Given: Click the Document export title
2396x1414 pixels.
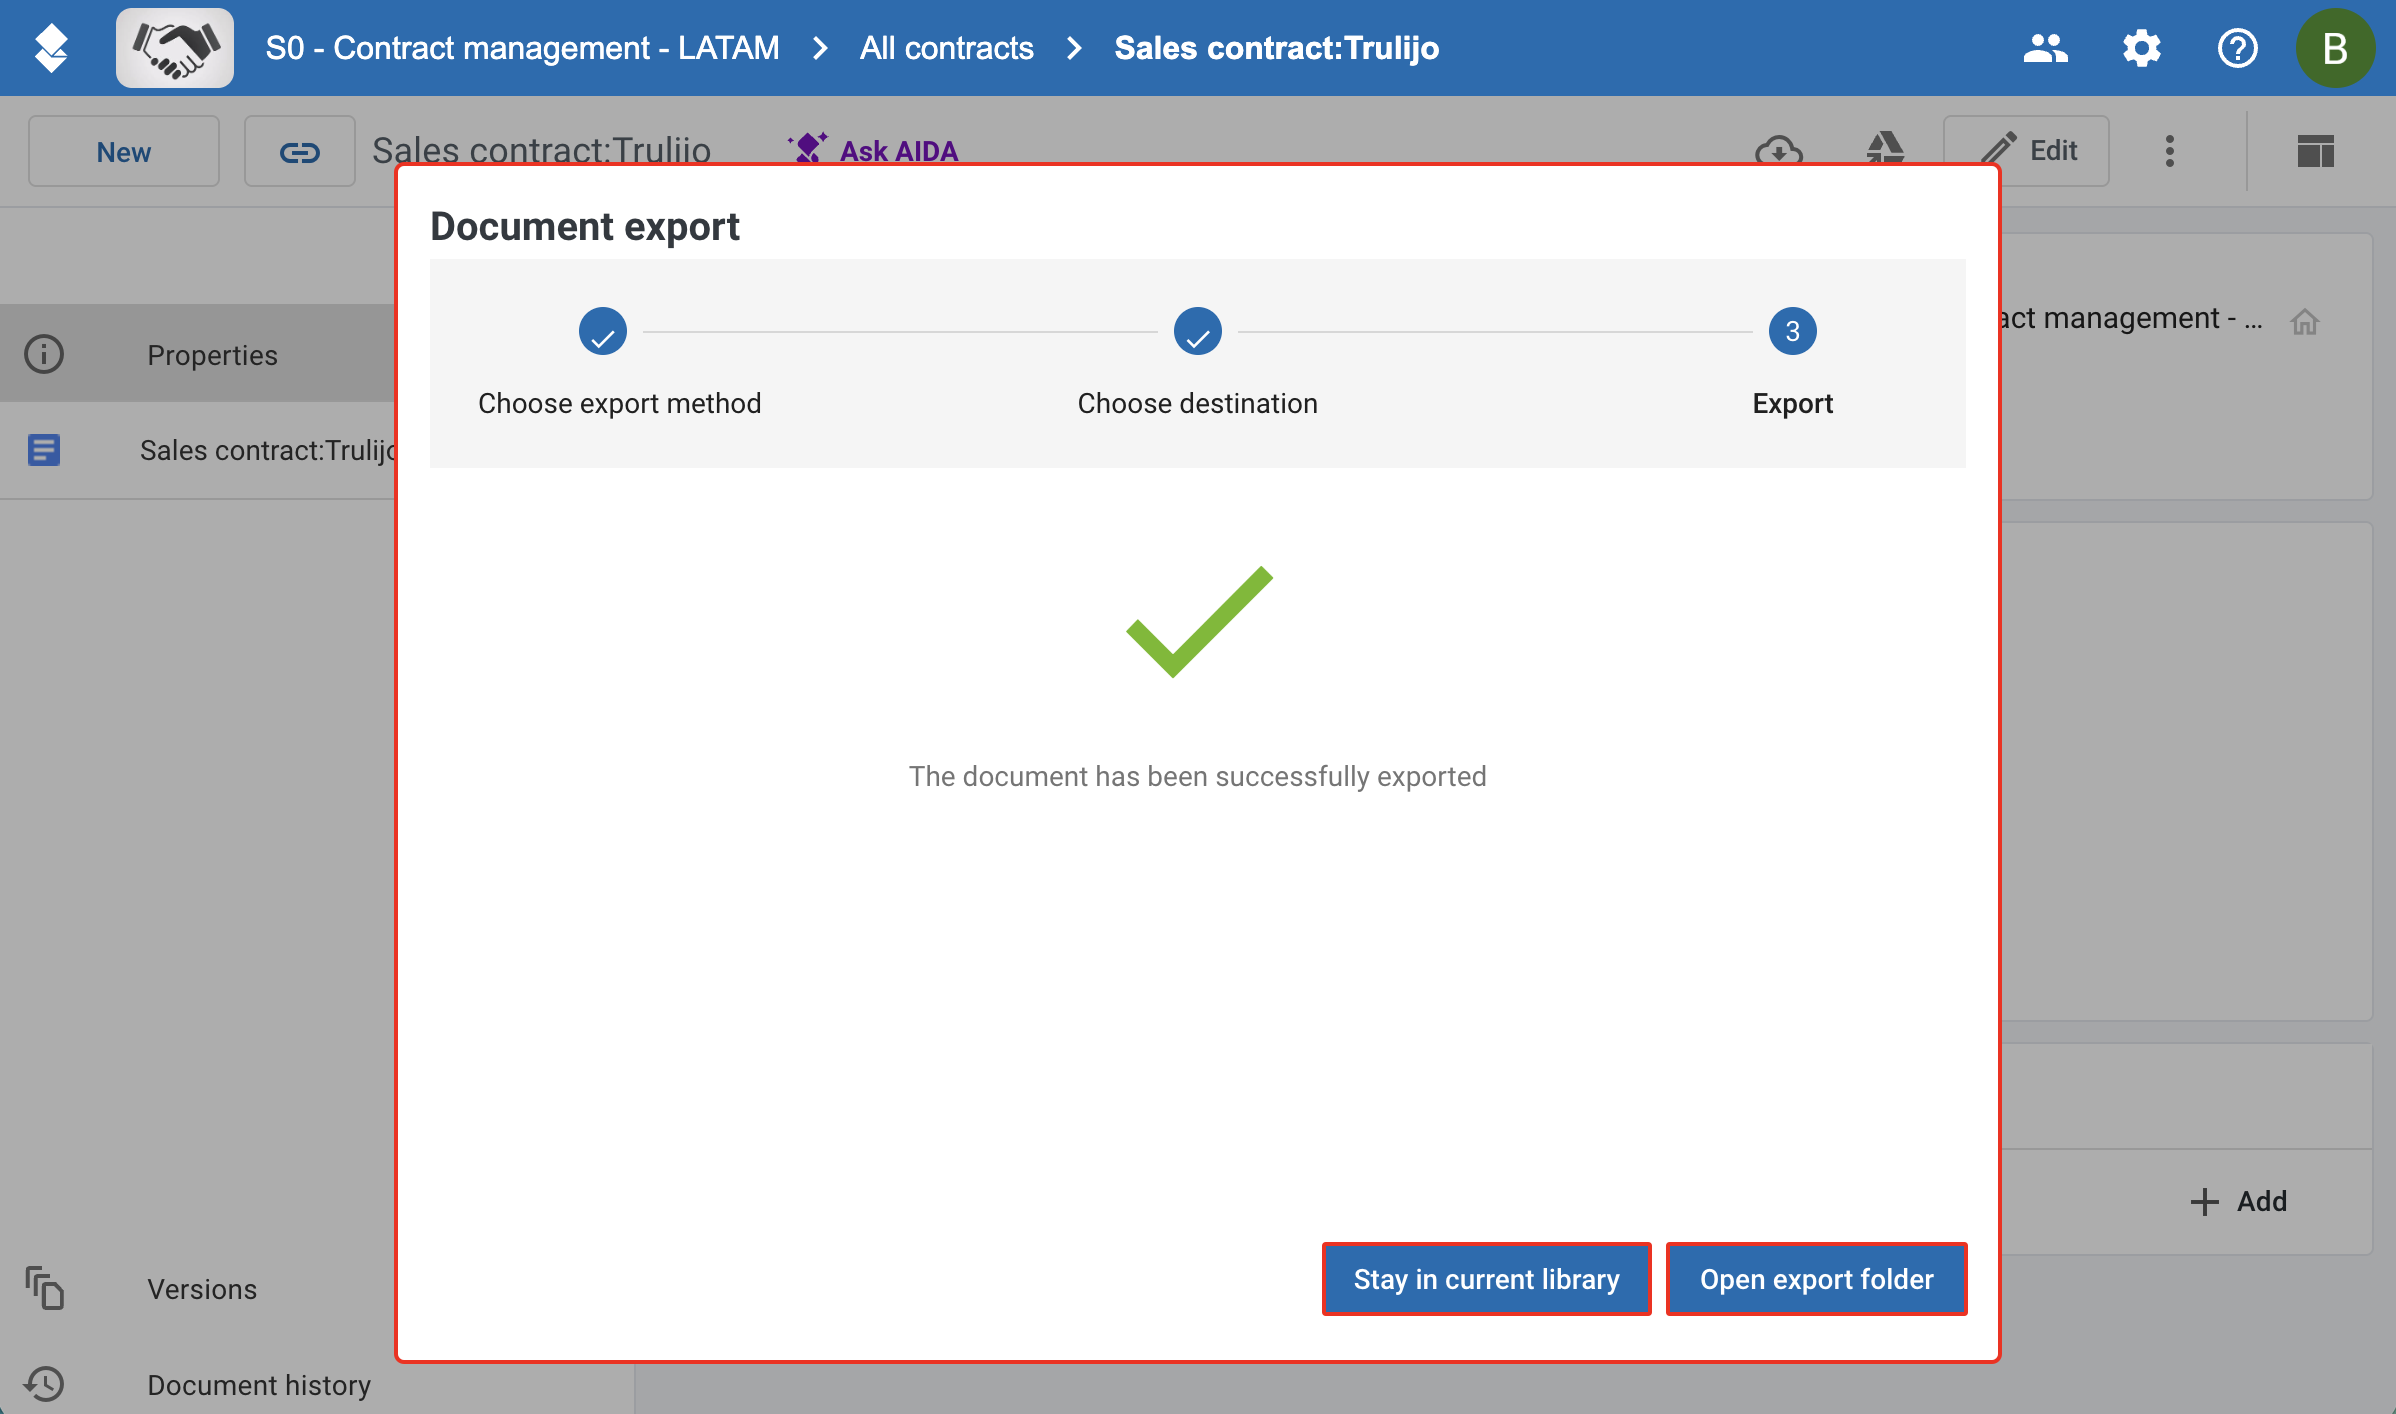Looking at the screenshot, I should pyautogui.click(x=585, y=226).
